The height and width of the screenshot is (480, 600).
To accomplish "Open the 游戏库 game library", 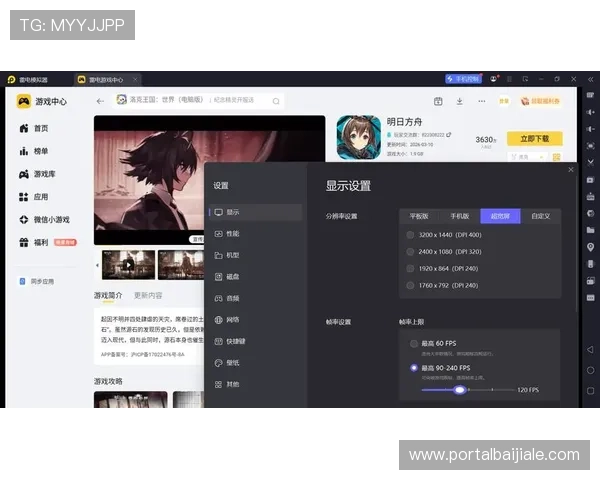I will [x=37, y=174].
